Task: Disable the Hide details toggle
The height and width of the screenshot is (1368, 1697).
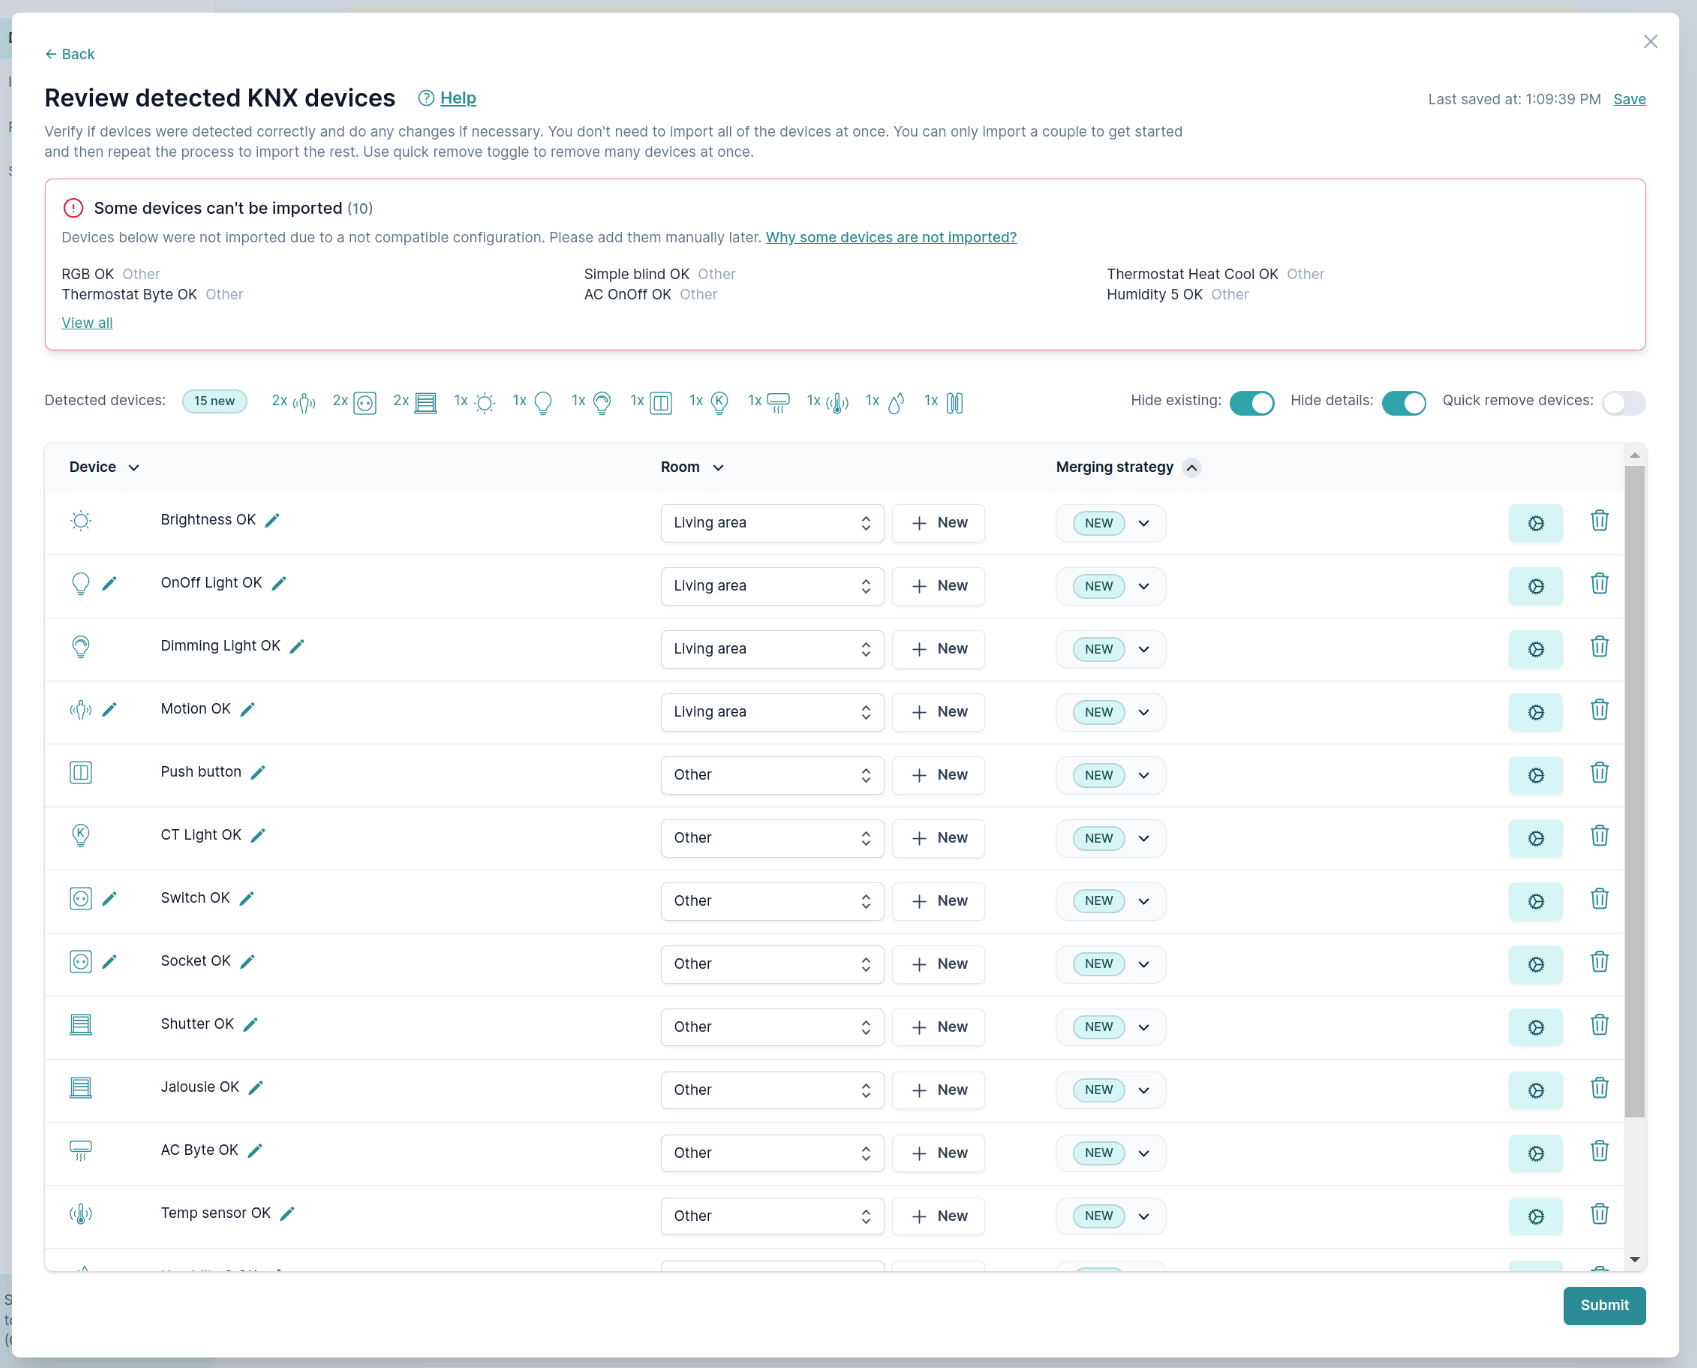Action: pos(1403,403)
